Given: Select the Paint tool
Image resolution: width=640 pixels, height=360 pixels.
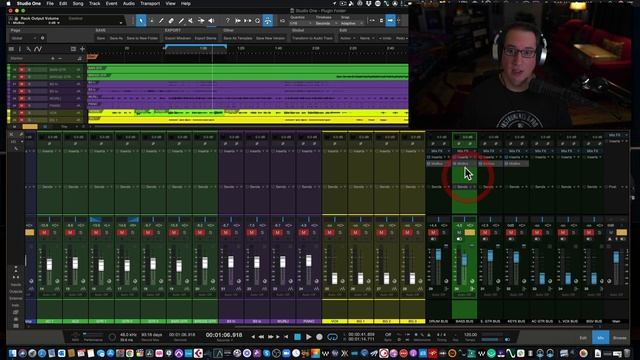Looking at the screenshot, I should 181,20.
